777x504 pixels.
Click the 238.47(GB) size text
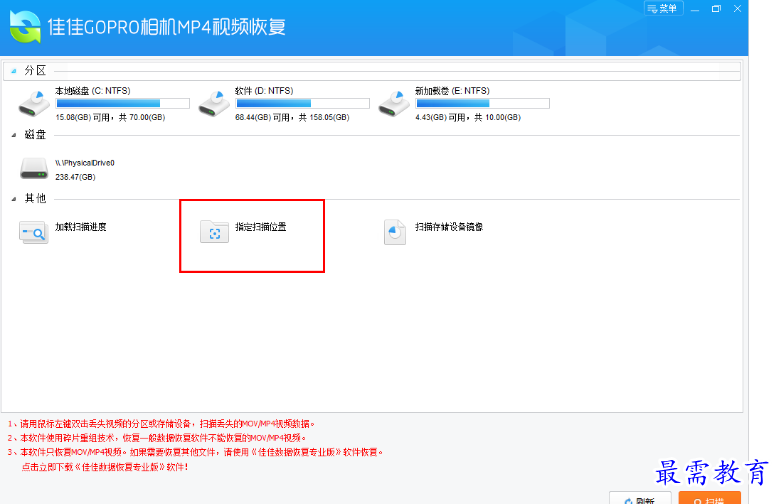point(75,177)
